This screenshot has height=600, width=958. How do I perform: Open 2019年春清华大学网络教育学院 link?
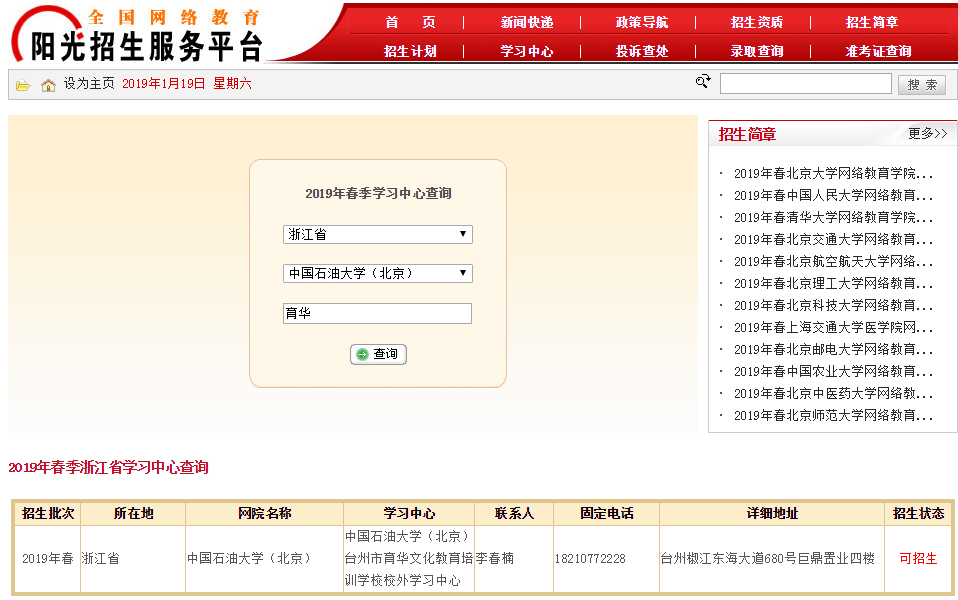833,218
